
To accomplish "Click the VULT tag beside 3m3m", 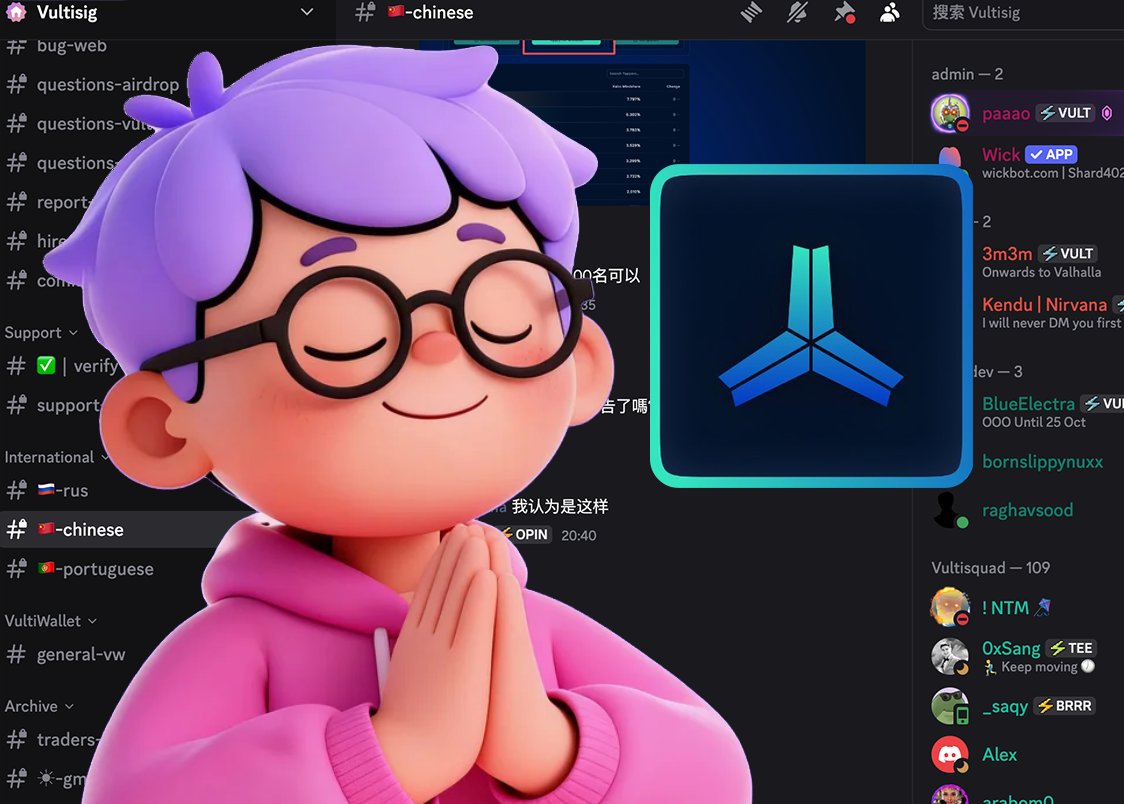I will coord(1068,254).
